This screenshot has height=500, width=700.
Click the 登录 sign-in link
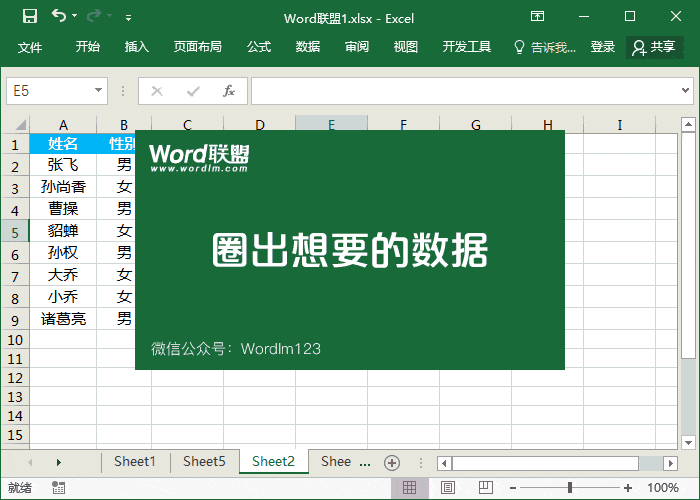[603, 46]
